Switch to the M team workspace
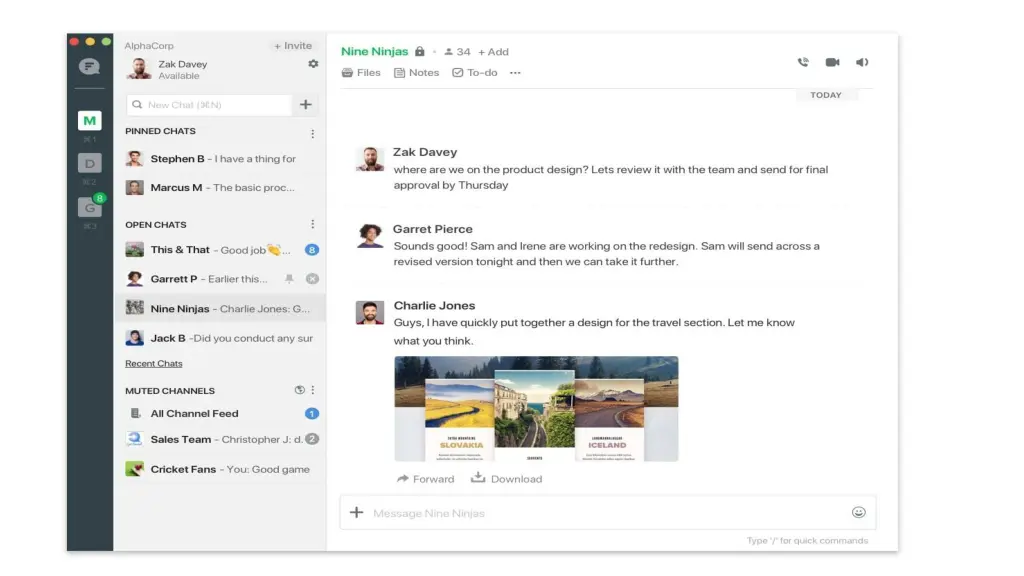This screenshot has width=1024, height=576. (x=89, y=120)
